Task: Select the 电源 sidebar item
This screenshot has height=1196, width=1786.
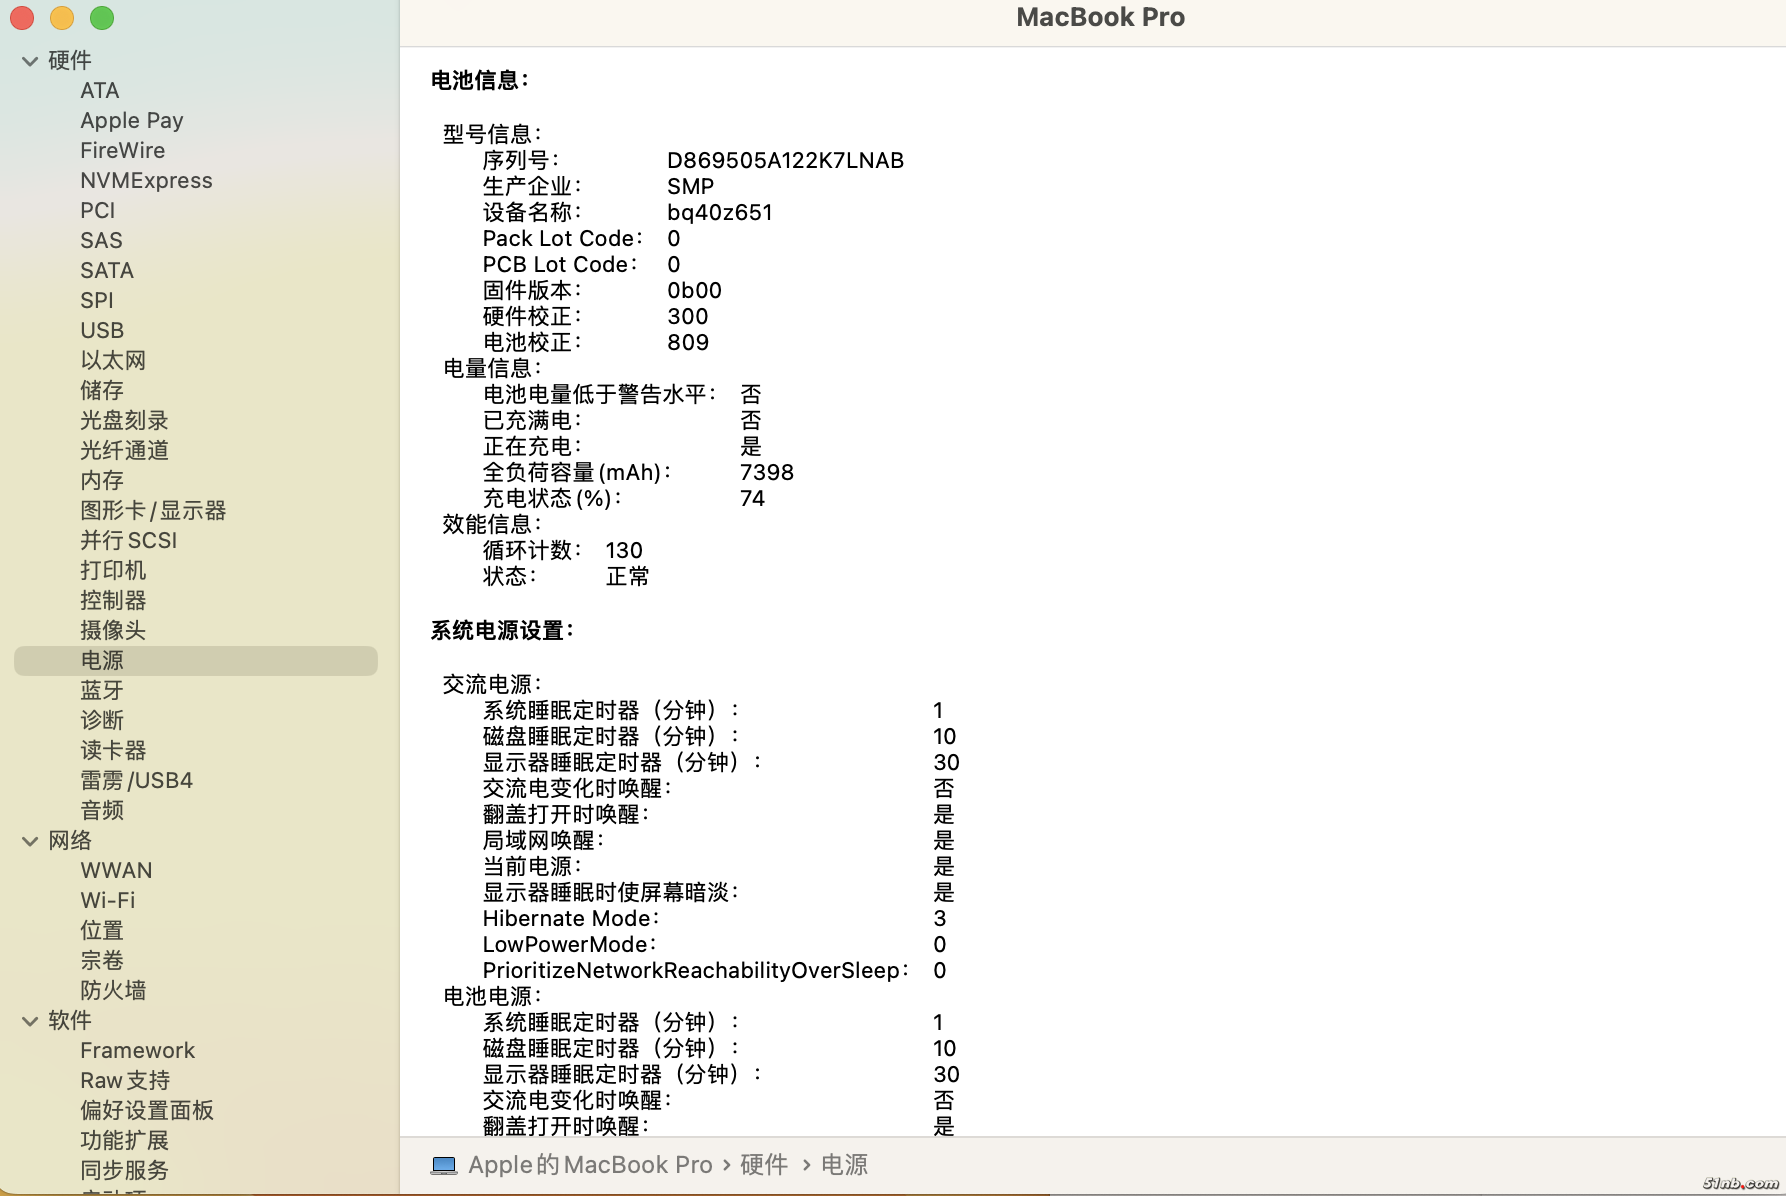Action: click(102, 660)
